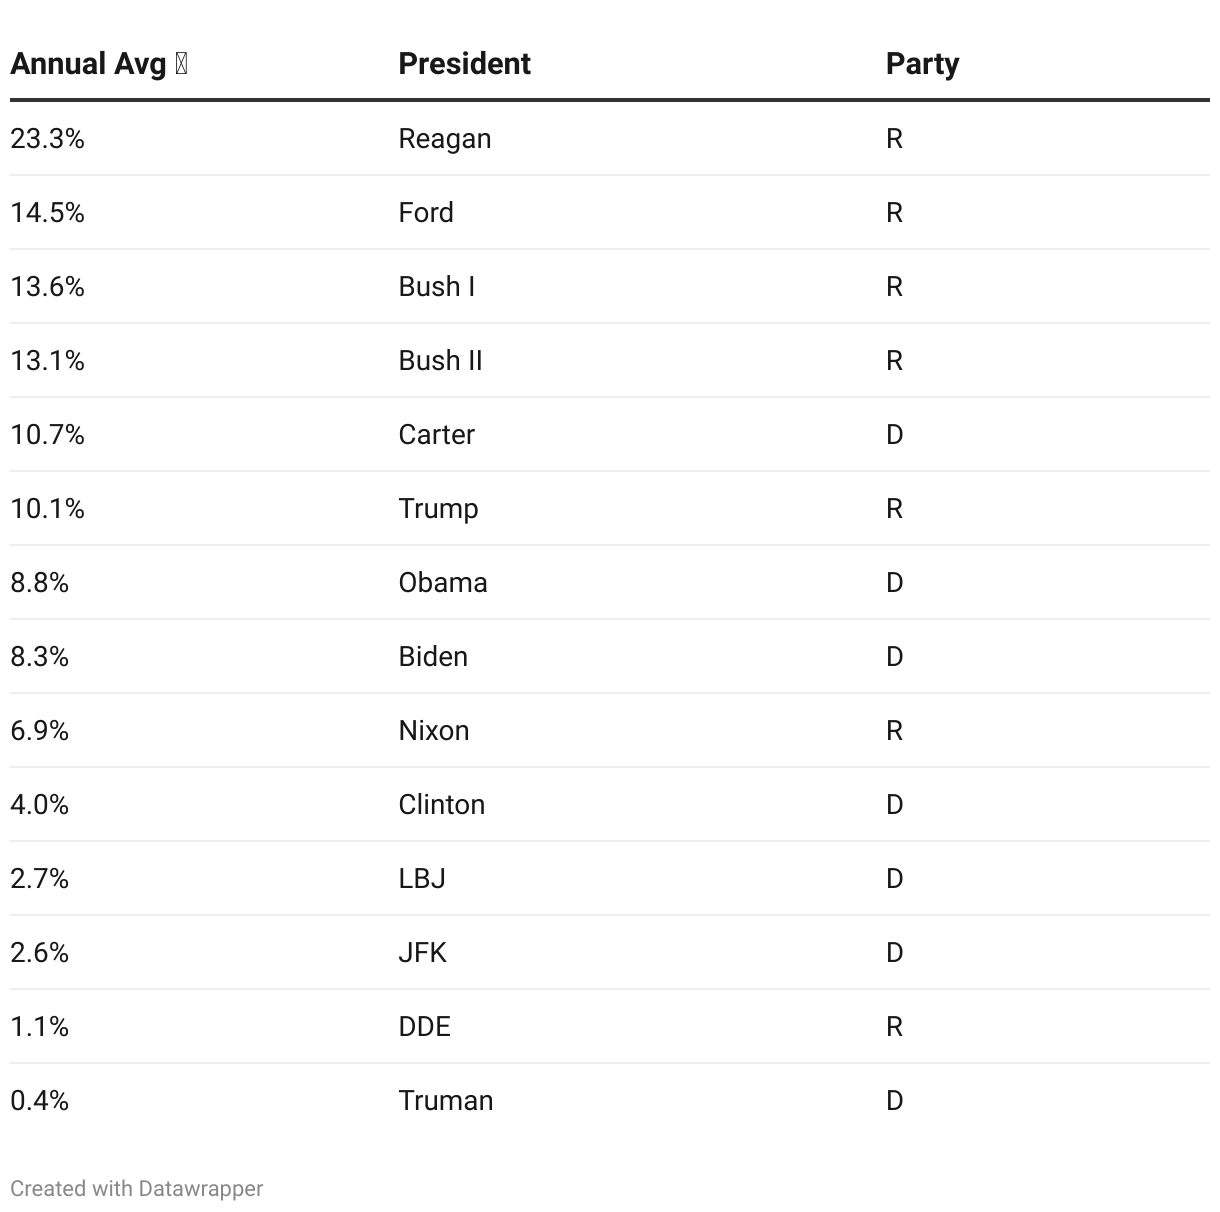
Task: Sort table by Annual Avg column header
Action: click(99, 64)
